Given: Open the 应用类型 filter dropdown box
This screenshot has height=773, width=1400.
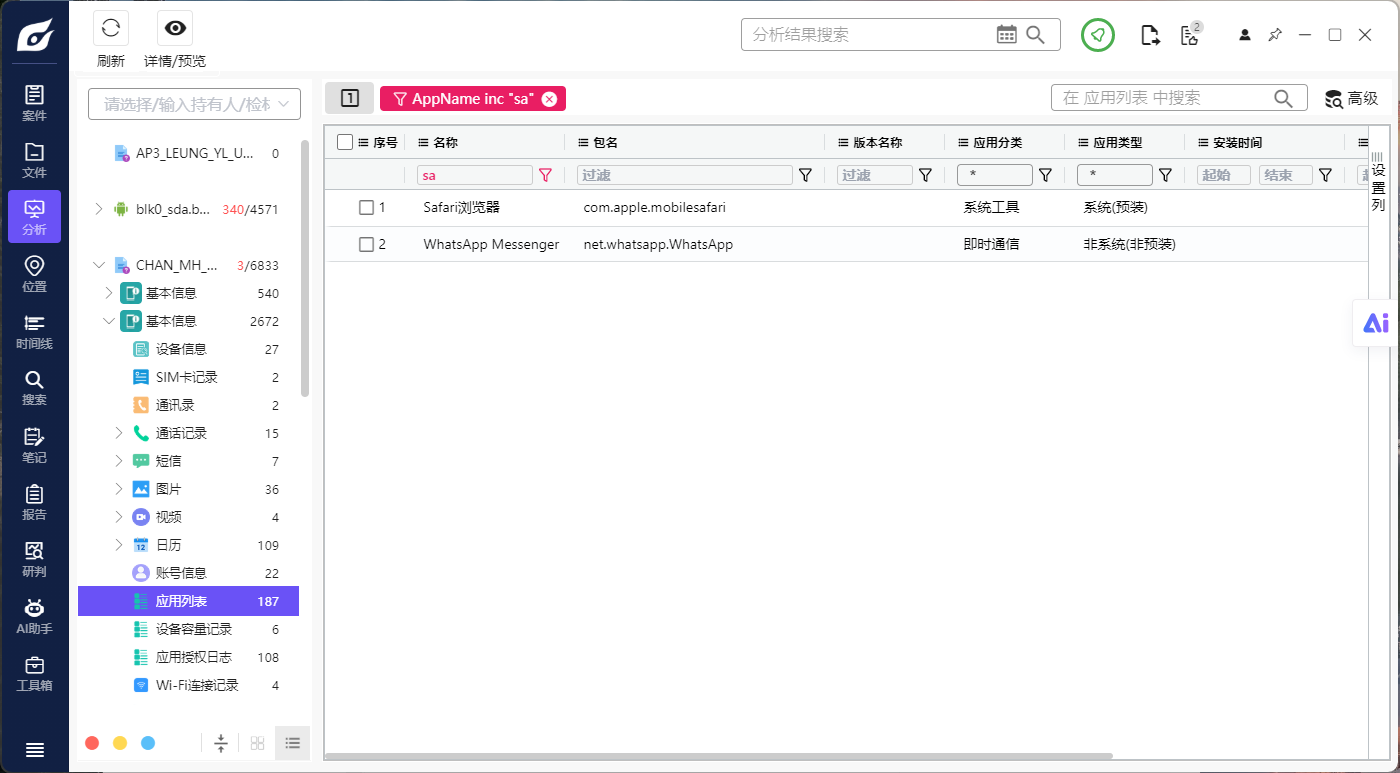Looking at the screenshot, I should pos(1115,175).
